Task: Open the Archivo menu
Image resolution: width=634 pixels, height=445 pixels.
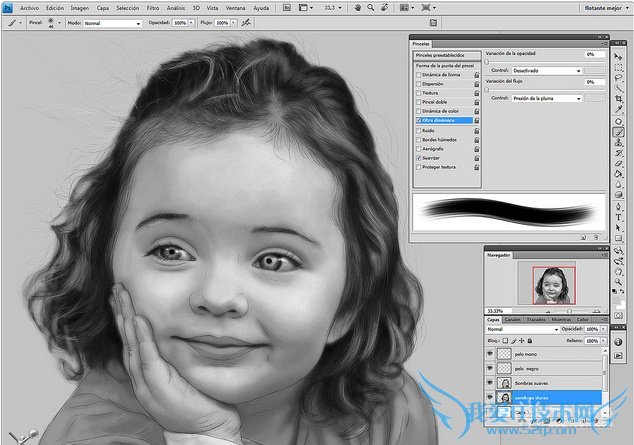Action: click(29, 8)
